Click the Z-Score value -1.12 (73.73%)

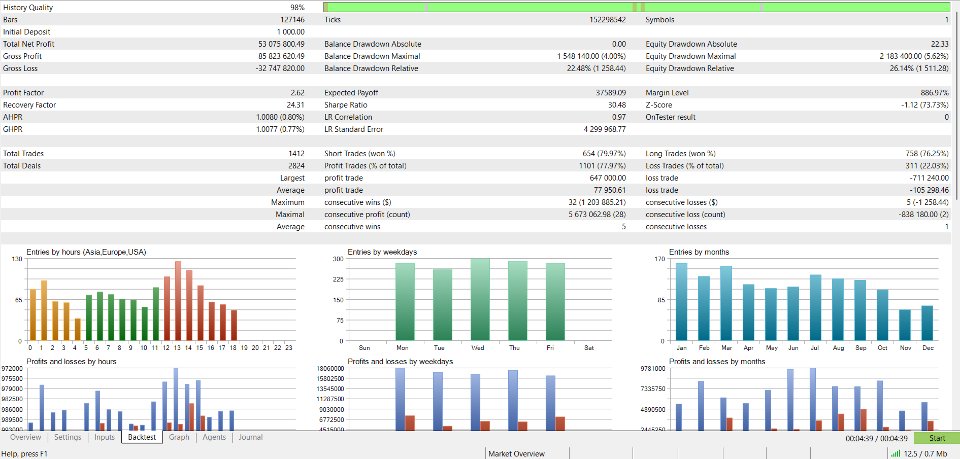coord(923,105)
